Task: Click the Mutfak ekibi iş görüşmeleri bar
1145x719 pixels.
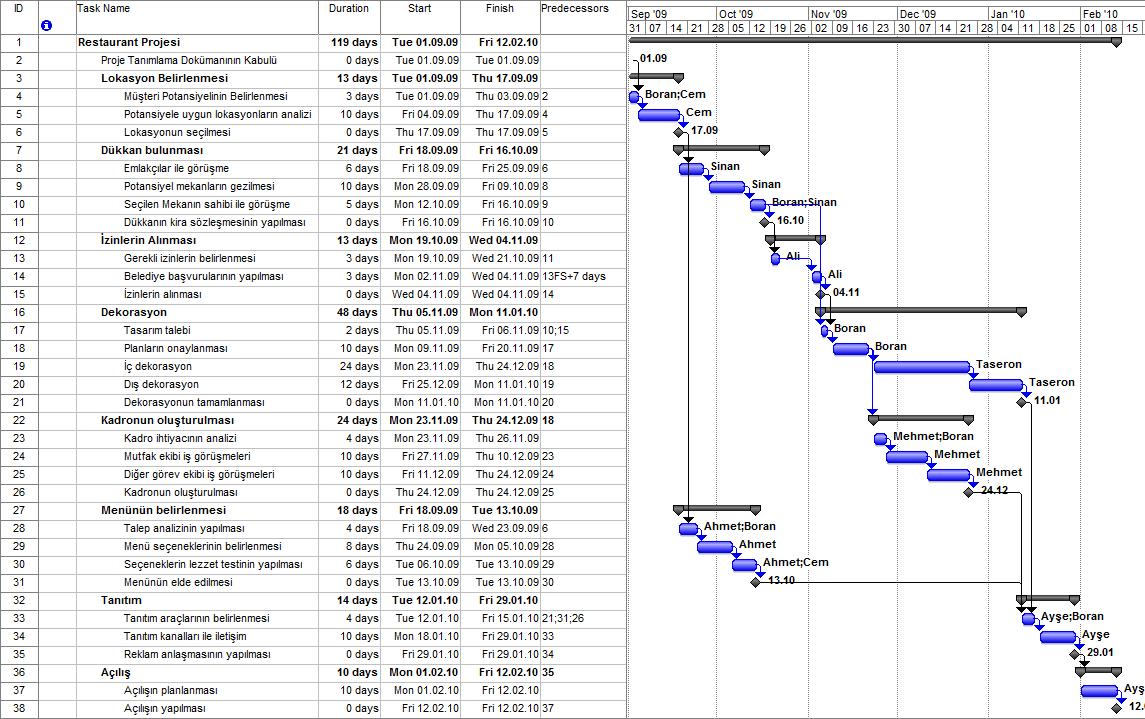Action: (x=906, y=456)
